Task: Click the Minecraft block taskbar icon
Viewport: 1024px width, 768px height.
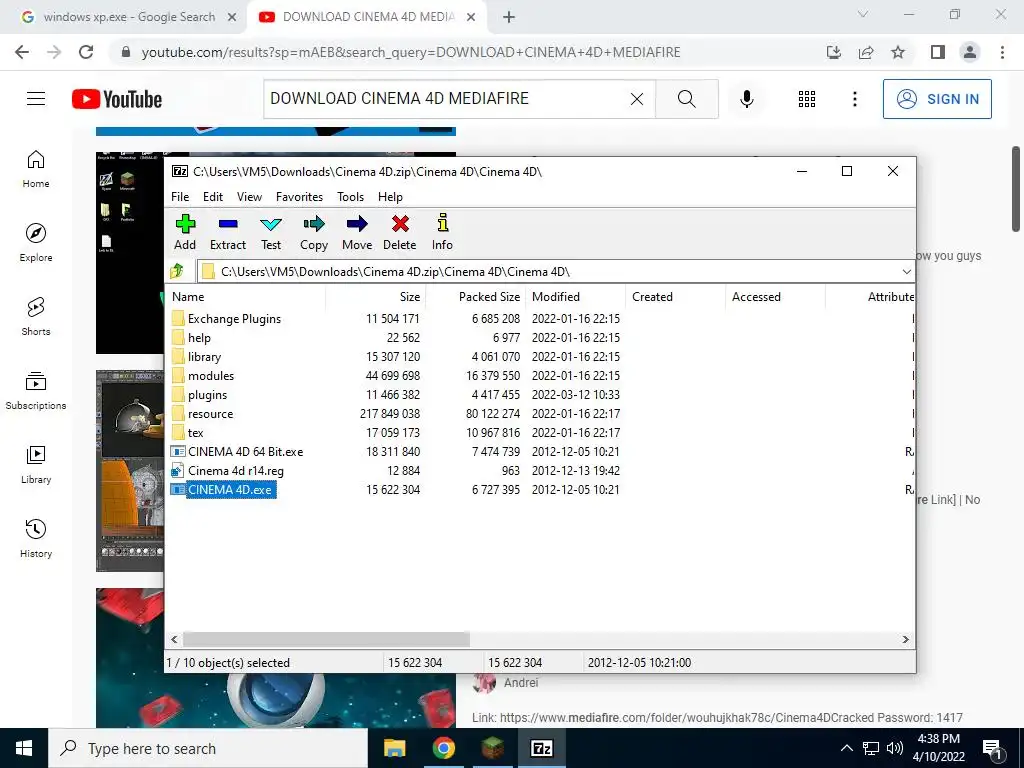Action: 492,748
